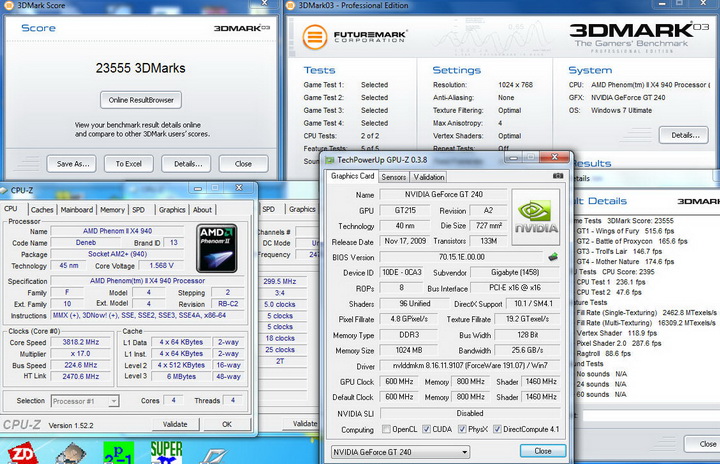Open the hard drive desktop shortcut icon
This screenshot has height=464, width=720.
tap(72, 454)
